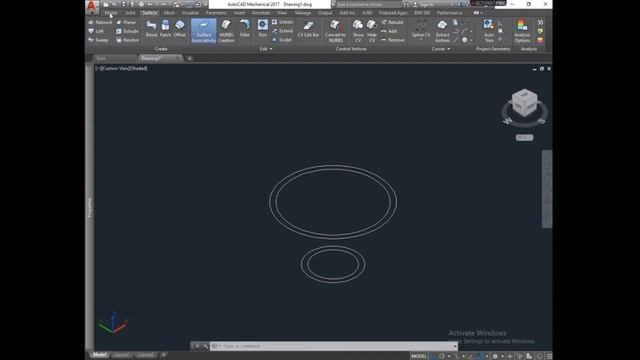The height and width of the screenshot is (360, 640).
Task: Open the Solid ribbon tab
Action: 130,13
